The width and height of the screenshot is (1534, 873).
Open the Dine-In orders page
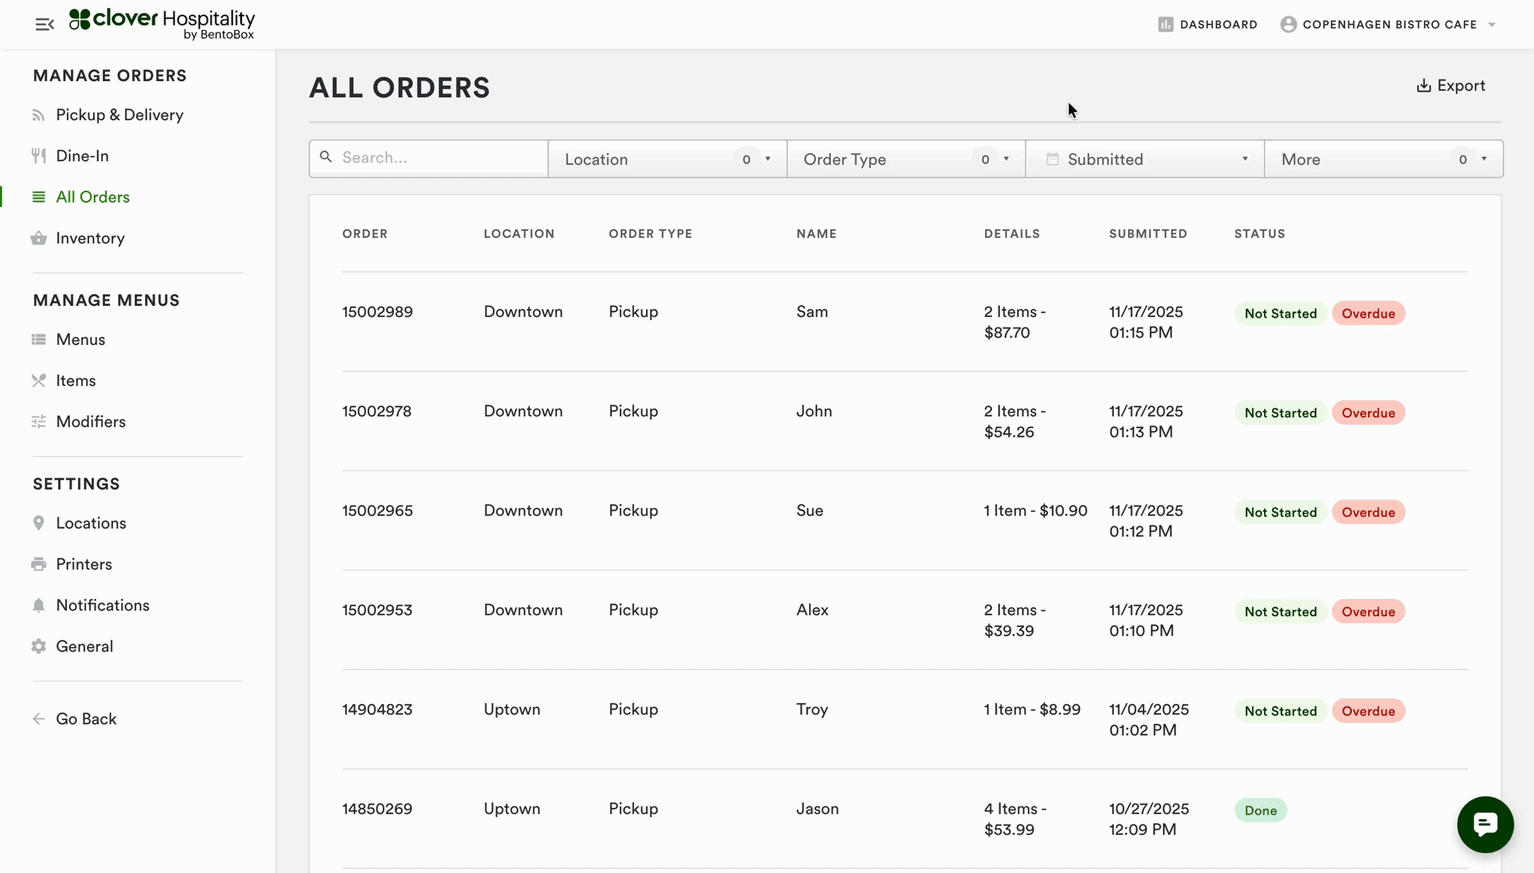coord(82,156)
